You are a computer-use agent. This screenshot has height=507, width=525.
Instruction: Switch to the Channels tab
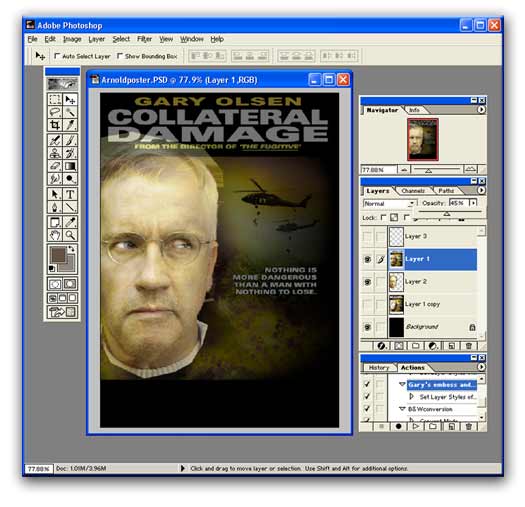point(412,191)
